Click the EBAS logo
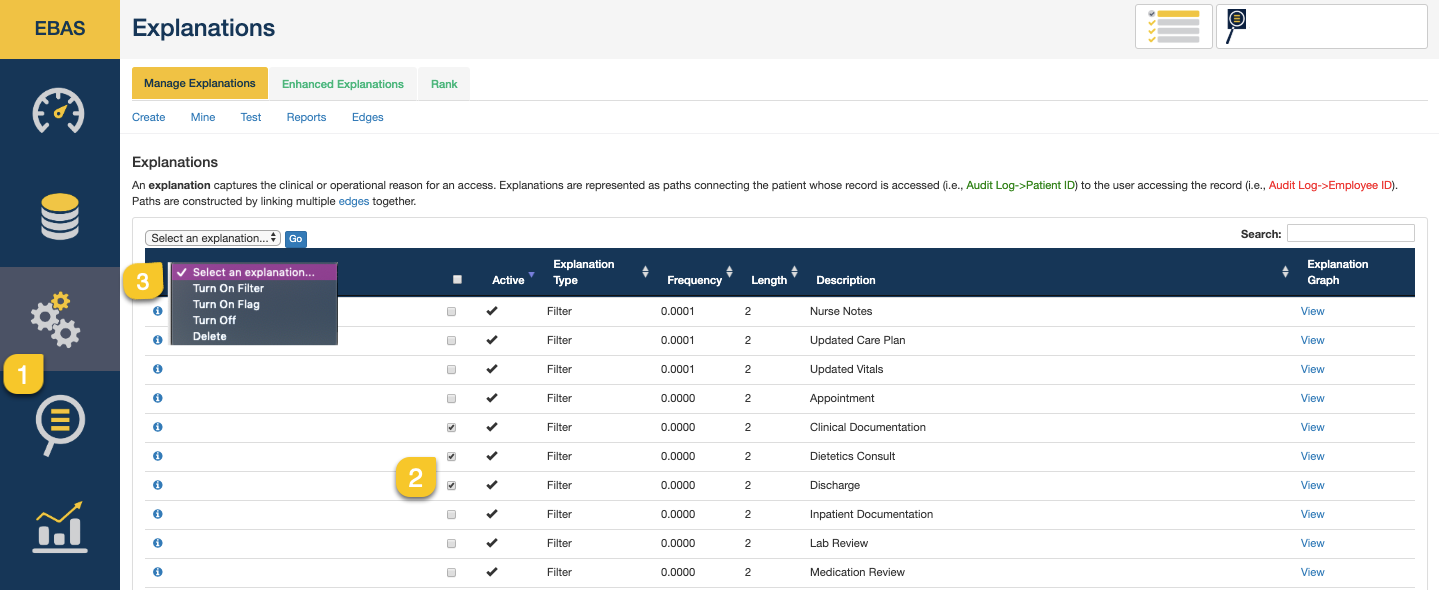This screenshot has height=590, width=1439. pyautogui.click(x=60, y=29)
